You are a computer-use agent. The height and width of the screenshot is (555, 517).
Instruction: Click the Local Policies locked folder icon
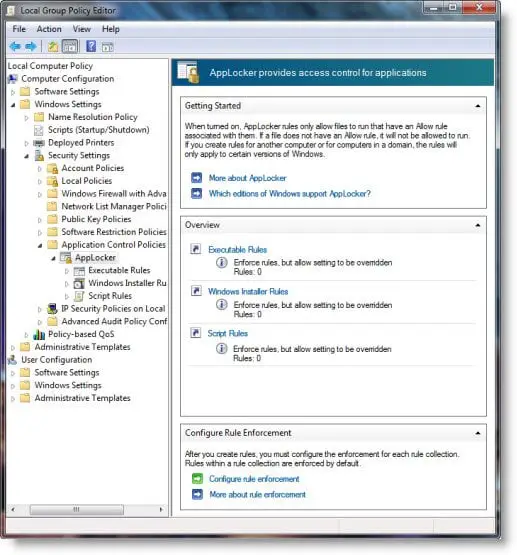pos(52,181)
